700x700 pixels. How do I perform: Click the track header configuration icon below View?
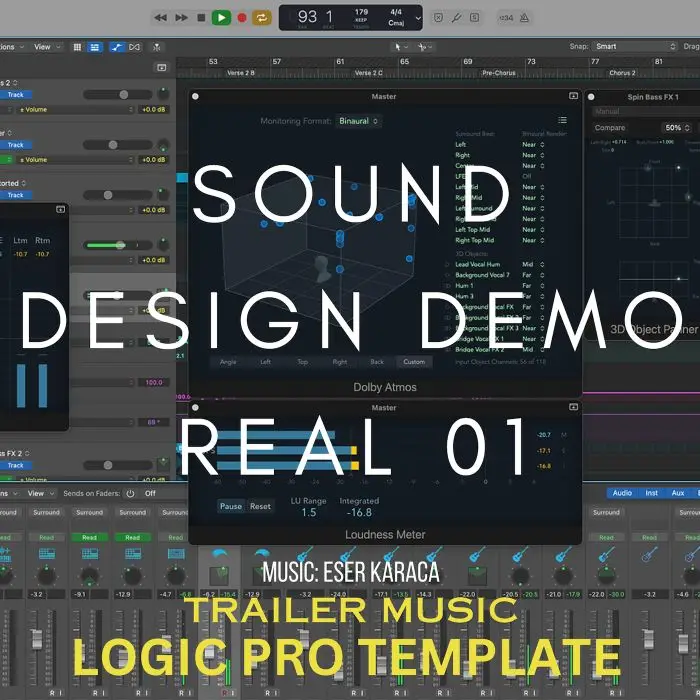(162, 67)
